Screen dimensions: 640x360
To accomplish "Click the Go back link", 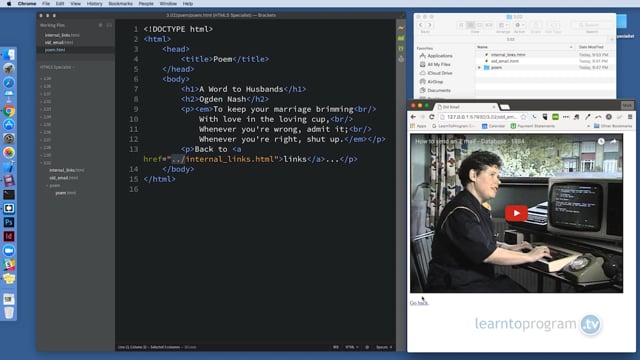I will (x=419, y=302).
